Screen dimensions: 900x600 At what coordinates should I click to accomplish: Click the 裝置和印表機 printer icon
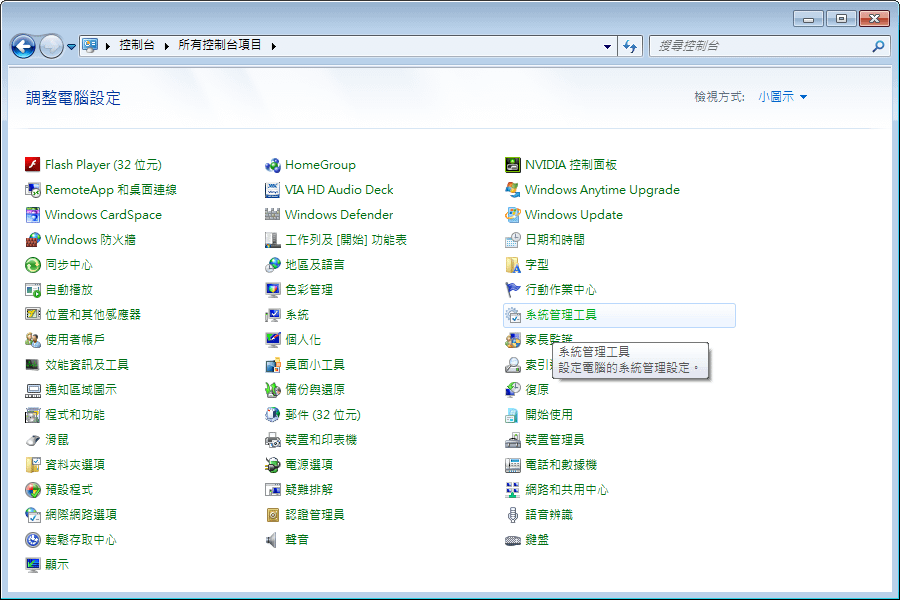click(273, 440)
